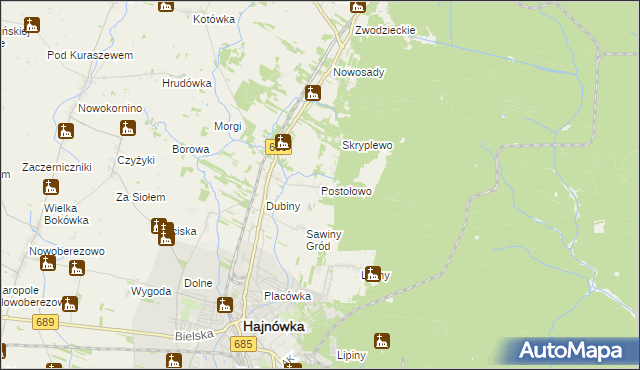Click the church marker above road 689 sign
640x370 pixels.
(69, 304)
